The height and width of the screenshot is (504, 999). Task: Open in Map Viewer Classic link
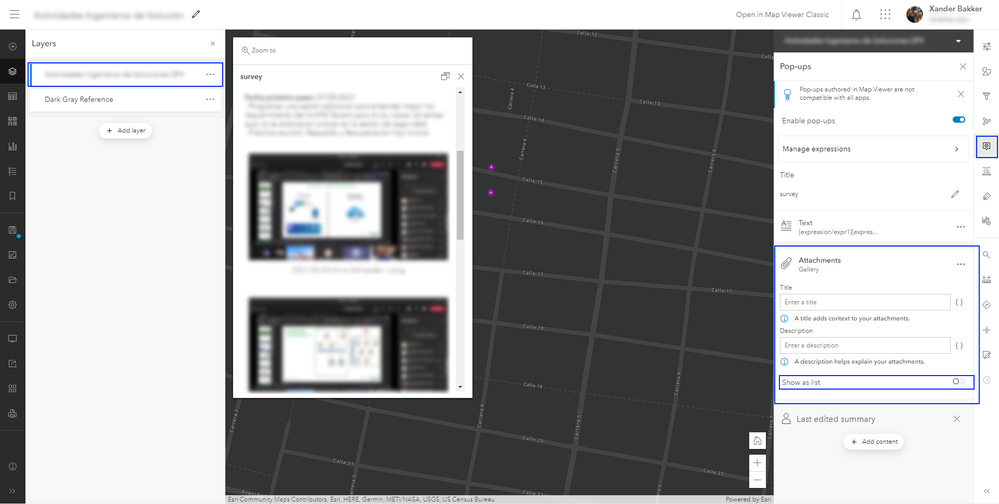coord(782,14)
